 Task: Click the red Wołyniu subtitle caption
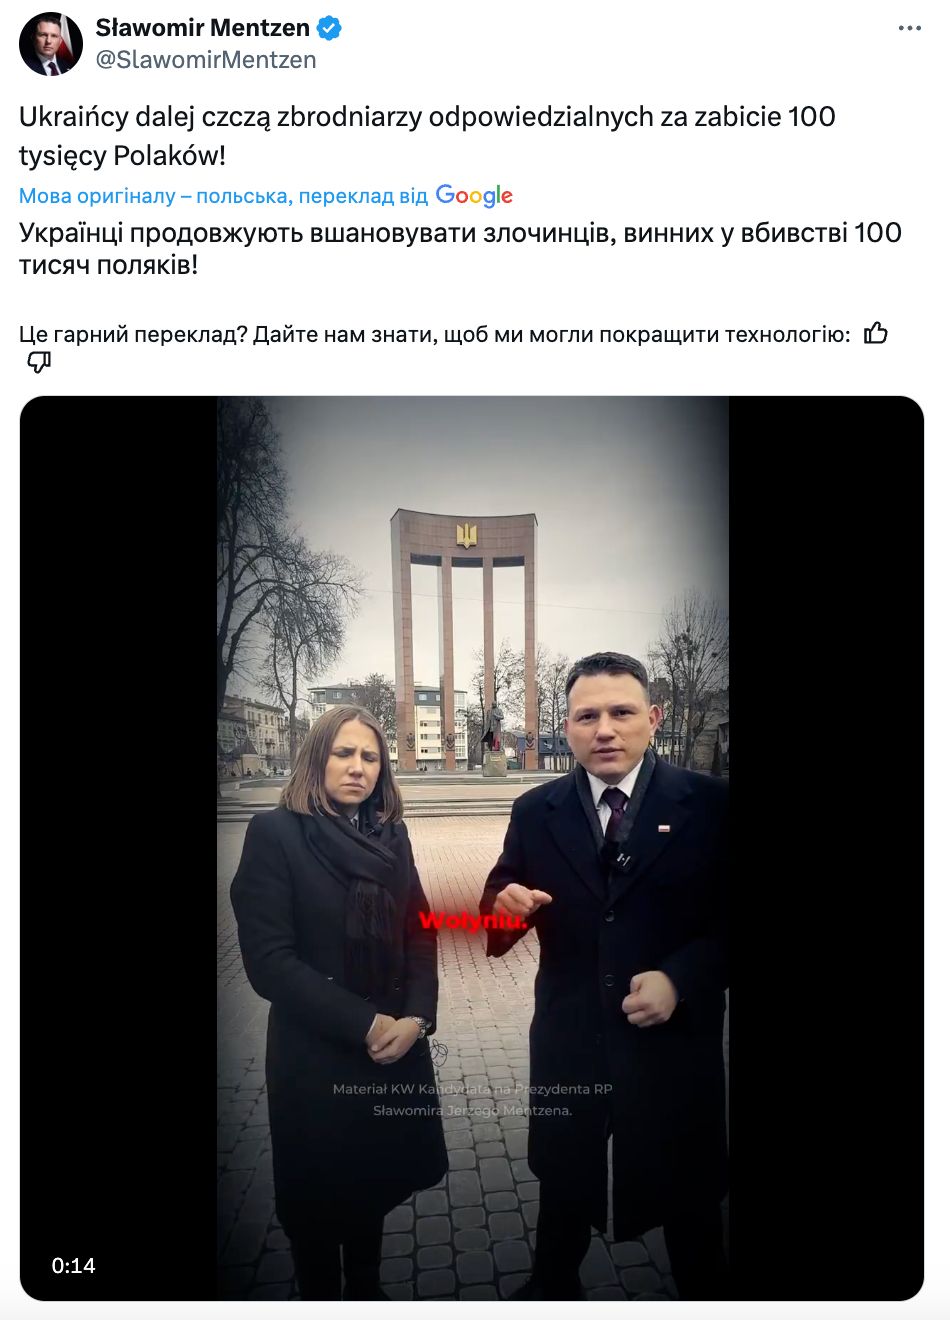pos(472,921)
